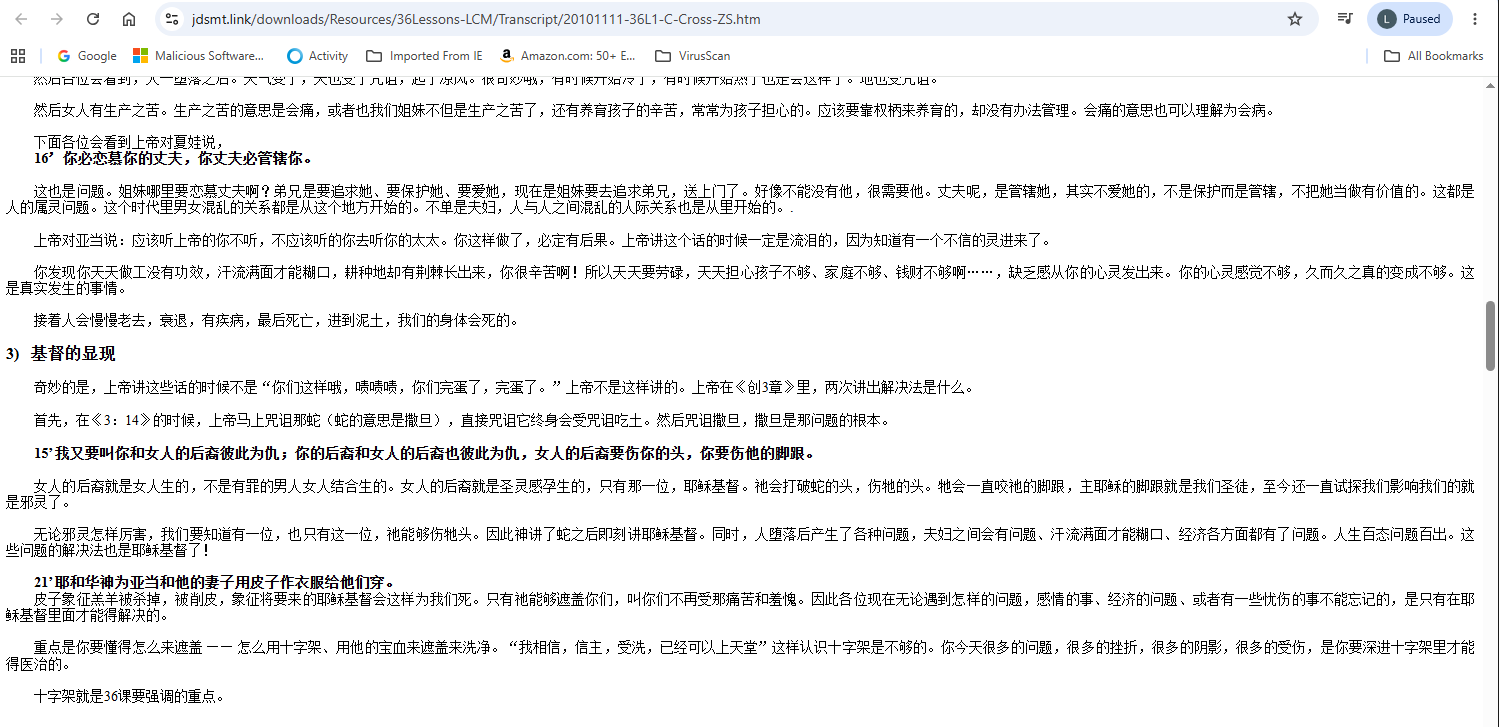
Task: Open the Malicious Software bookmark
Action: click(199, 56)
